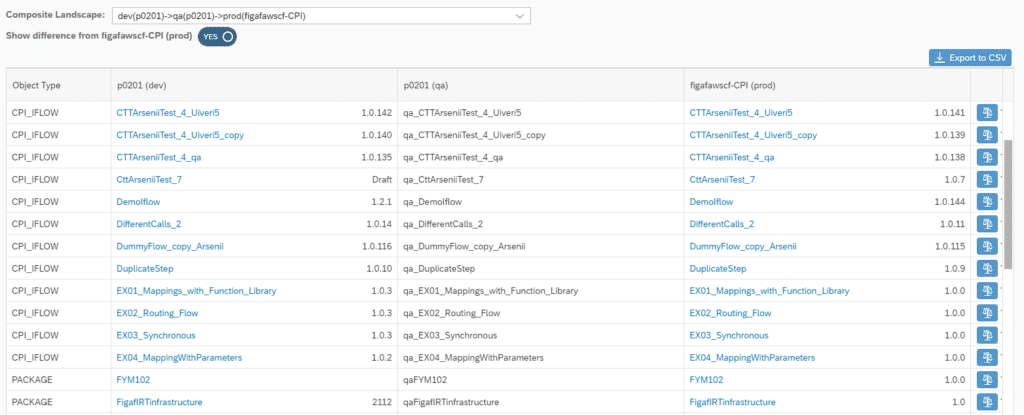Image resolution: width=1024 pixels, height=415 pixels.
Task: Open prod link EX02_Routing_Flow
Action: point(730,313)
